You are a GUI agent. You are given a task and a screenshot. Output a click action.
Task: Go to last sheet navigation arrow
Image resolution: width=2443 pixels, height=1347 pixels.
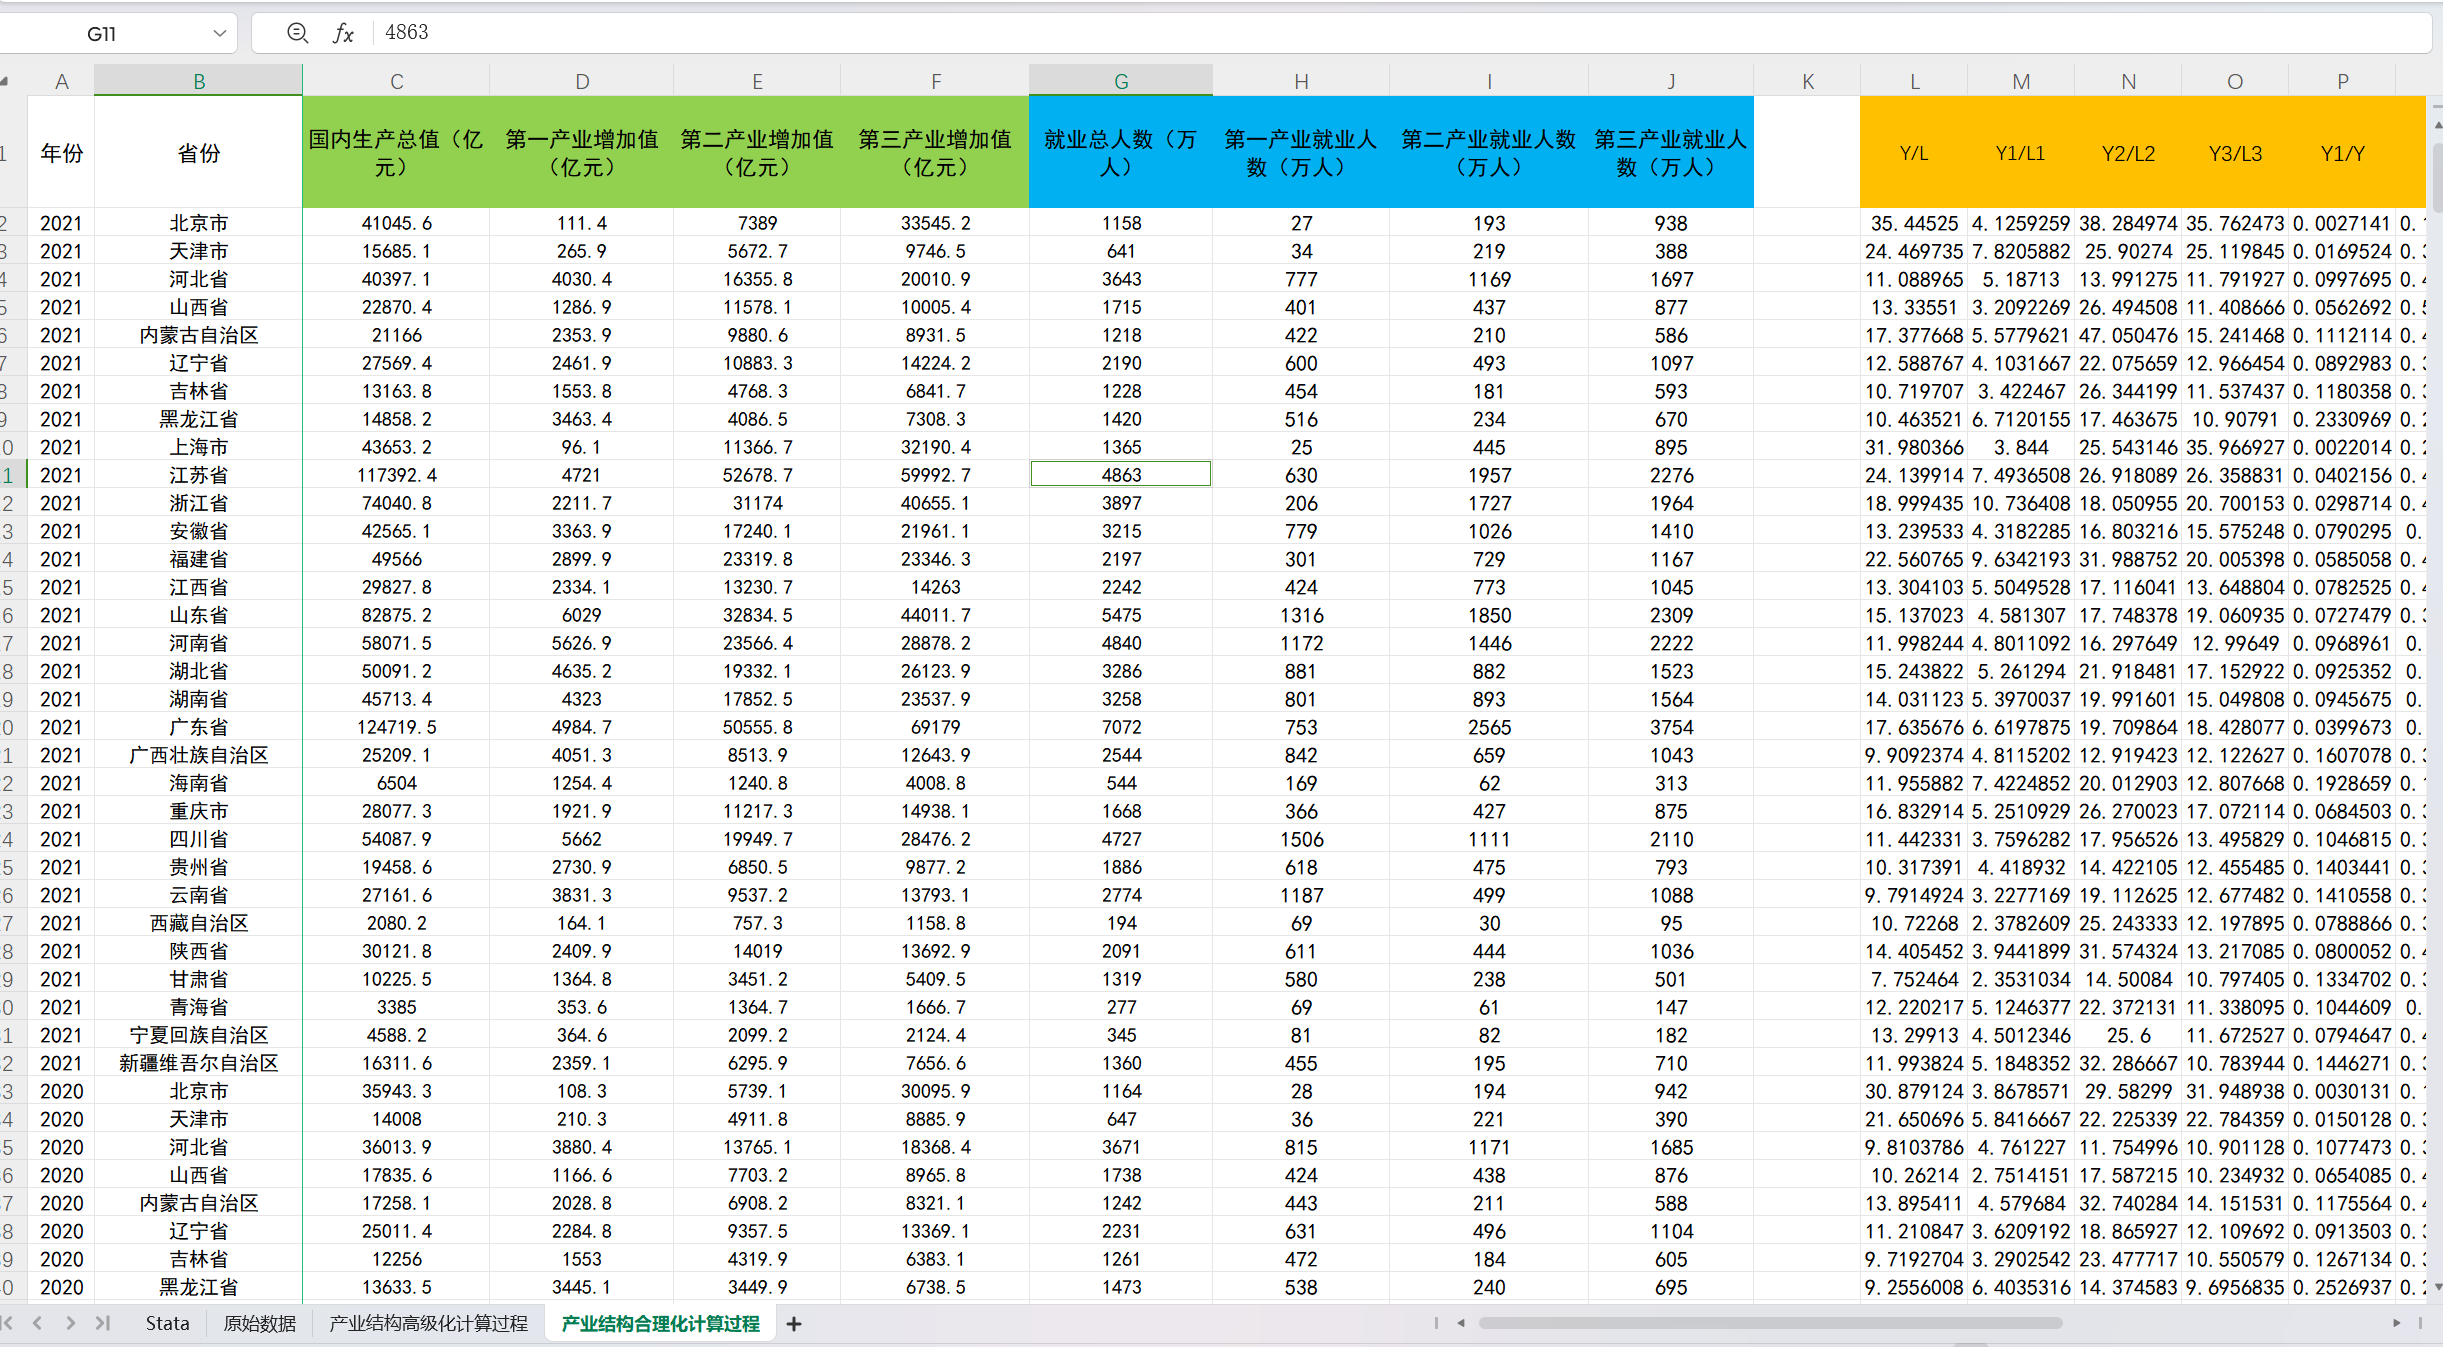pos(102,1323)
